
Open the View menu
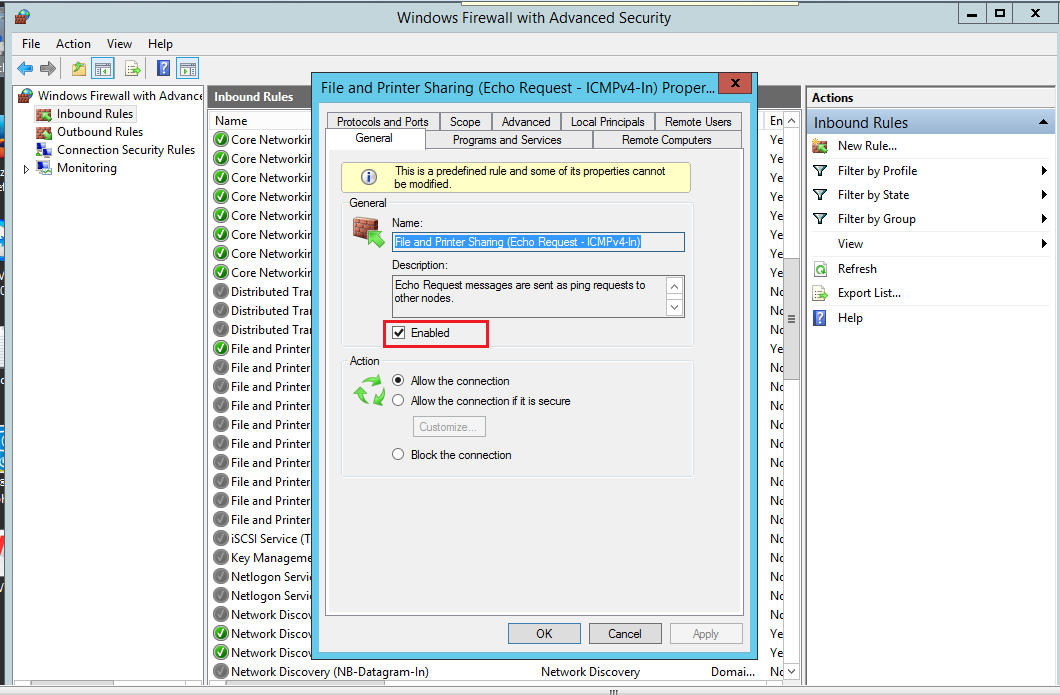tap(119, 44)
